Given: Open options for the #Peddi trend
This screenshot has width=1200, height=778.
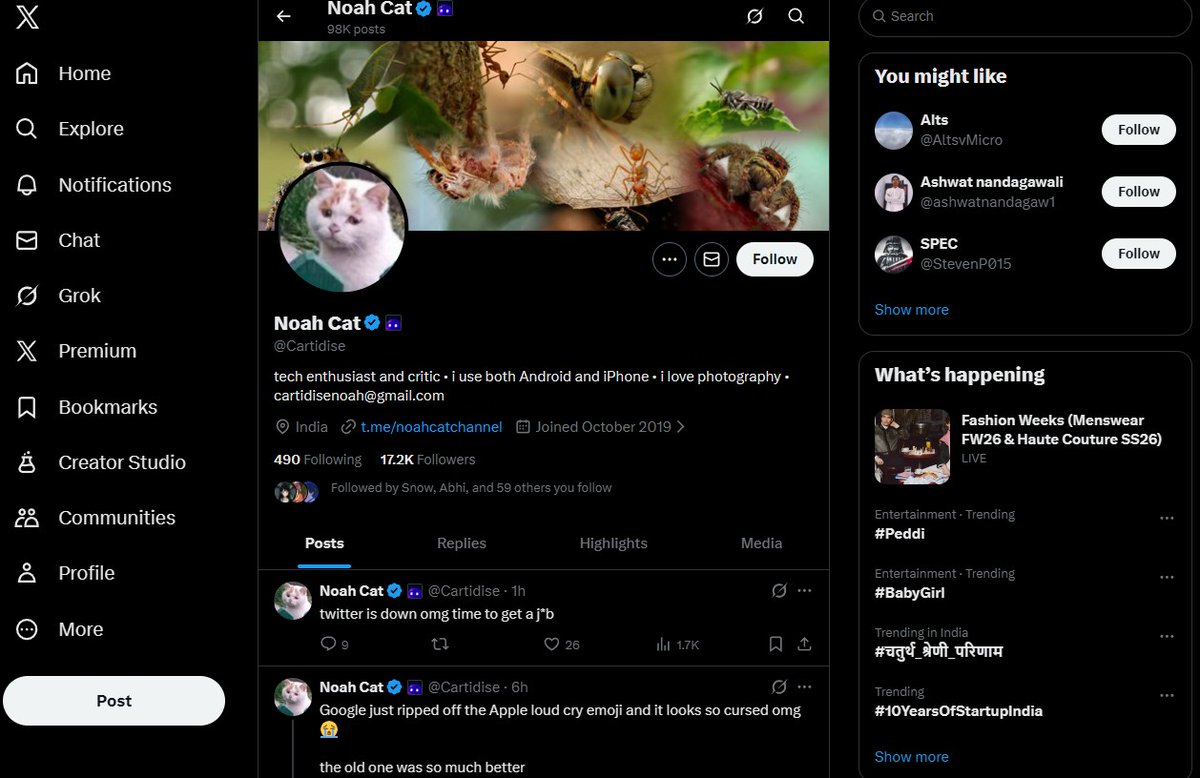Looking at the screenshot, I should [x=1167, y=518].
